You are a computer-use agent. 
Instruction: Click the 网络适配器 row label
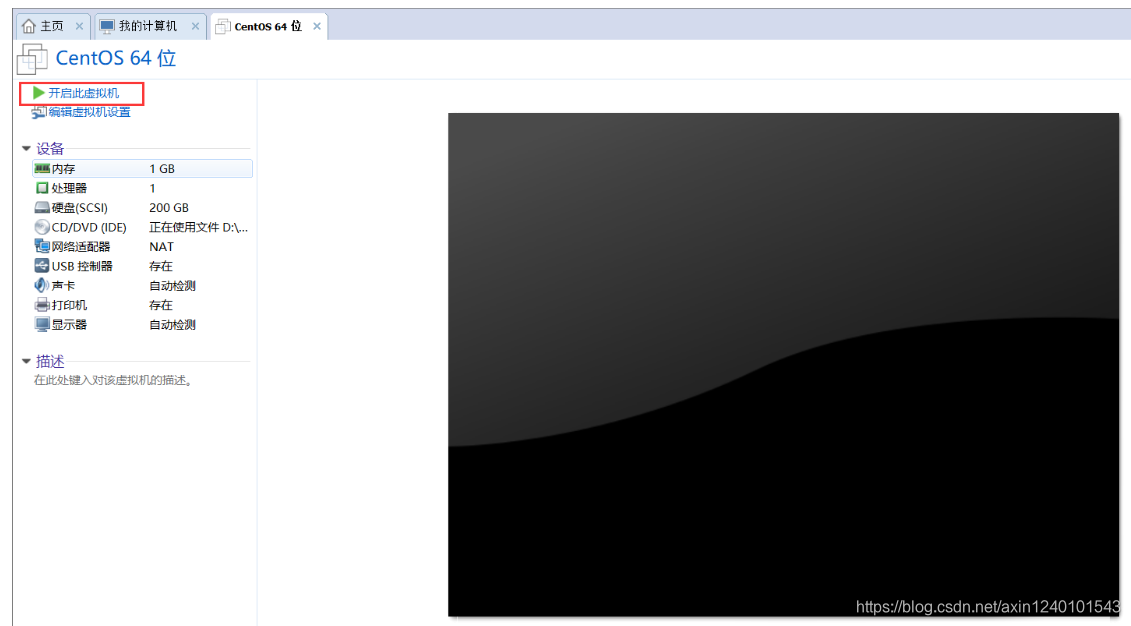coord(81,247)
